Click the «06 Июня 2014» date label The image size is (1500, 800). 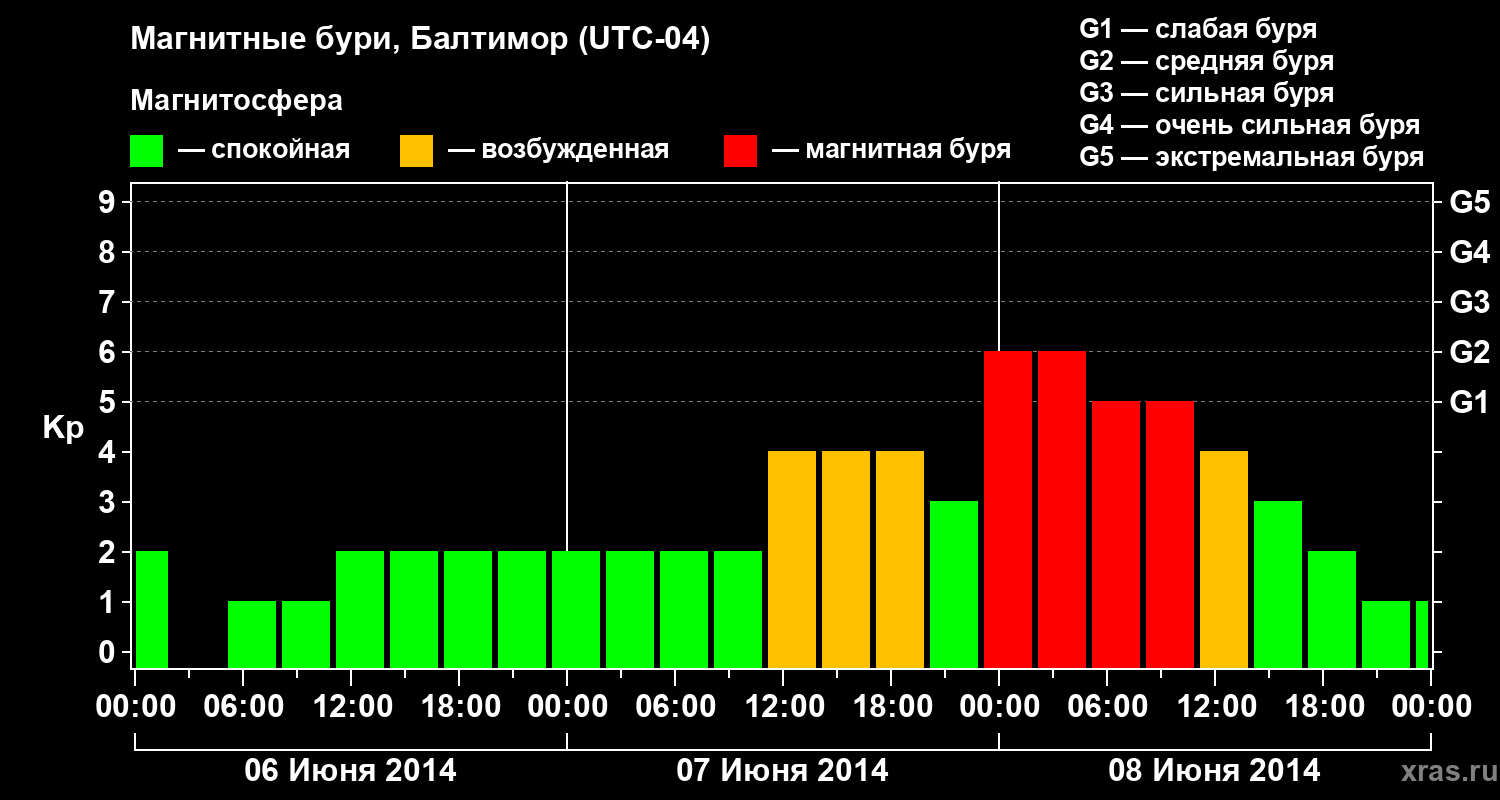pos(351,771)
